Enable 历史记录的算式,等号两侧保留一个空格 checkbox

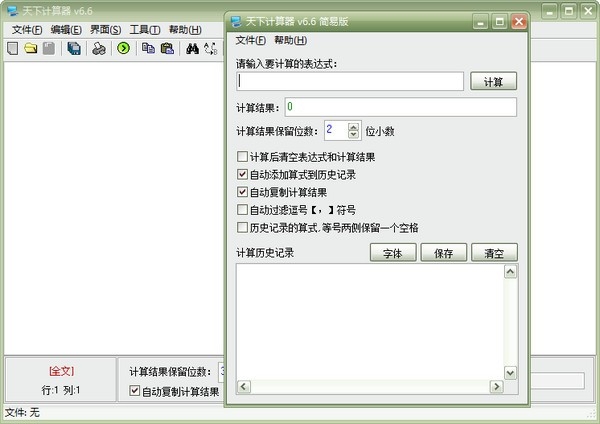(x=242, y=228)
